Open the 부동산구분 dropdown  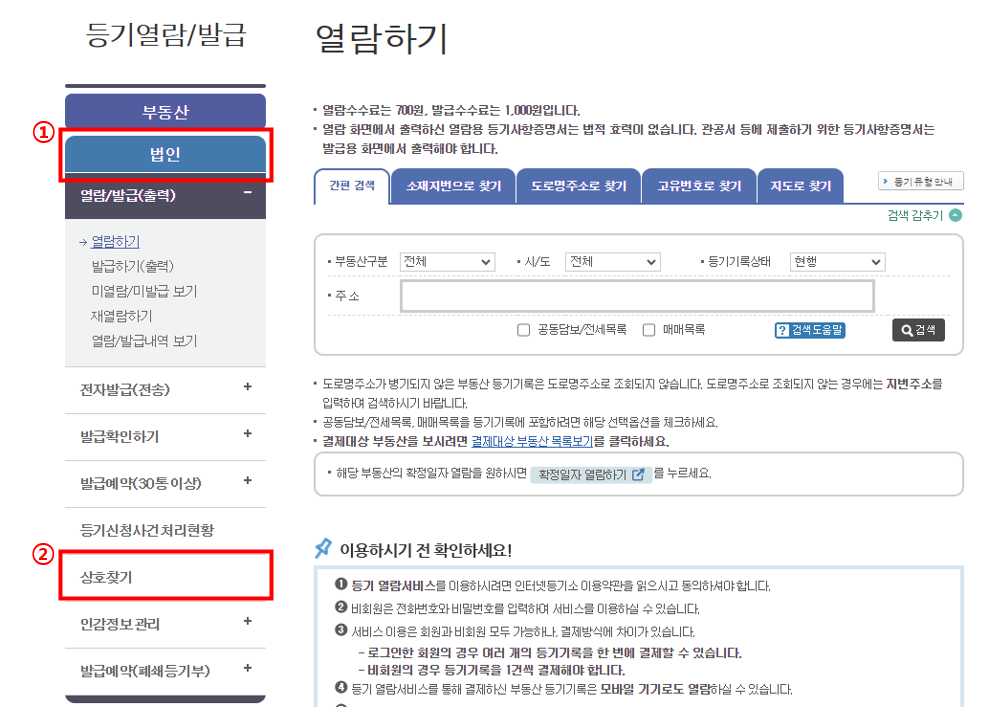pos(447,262)
